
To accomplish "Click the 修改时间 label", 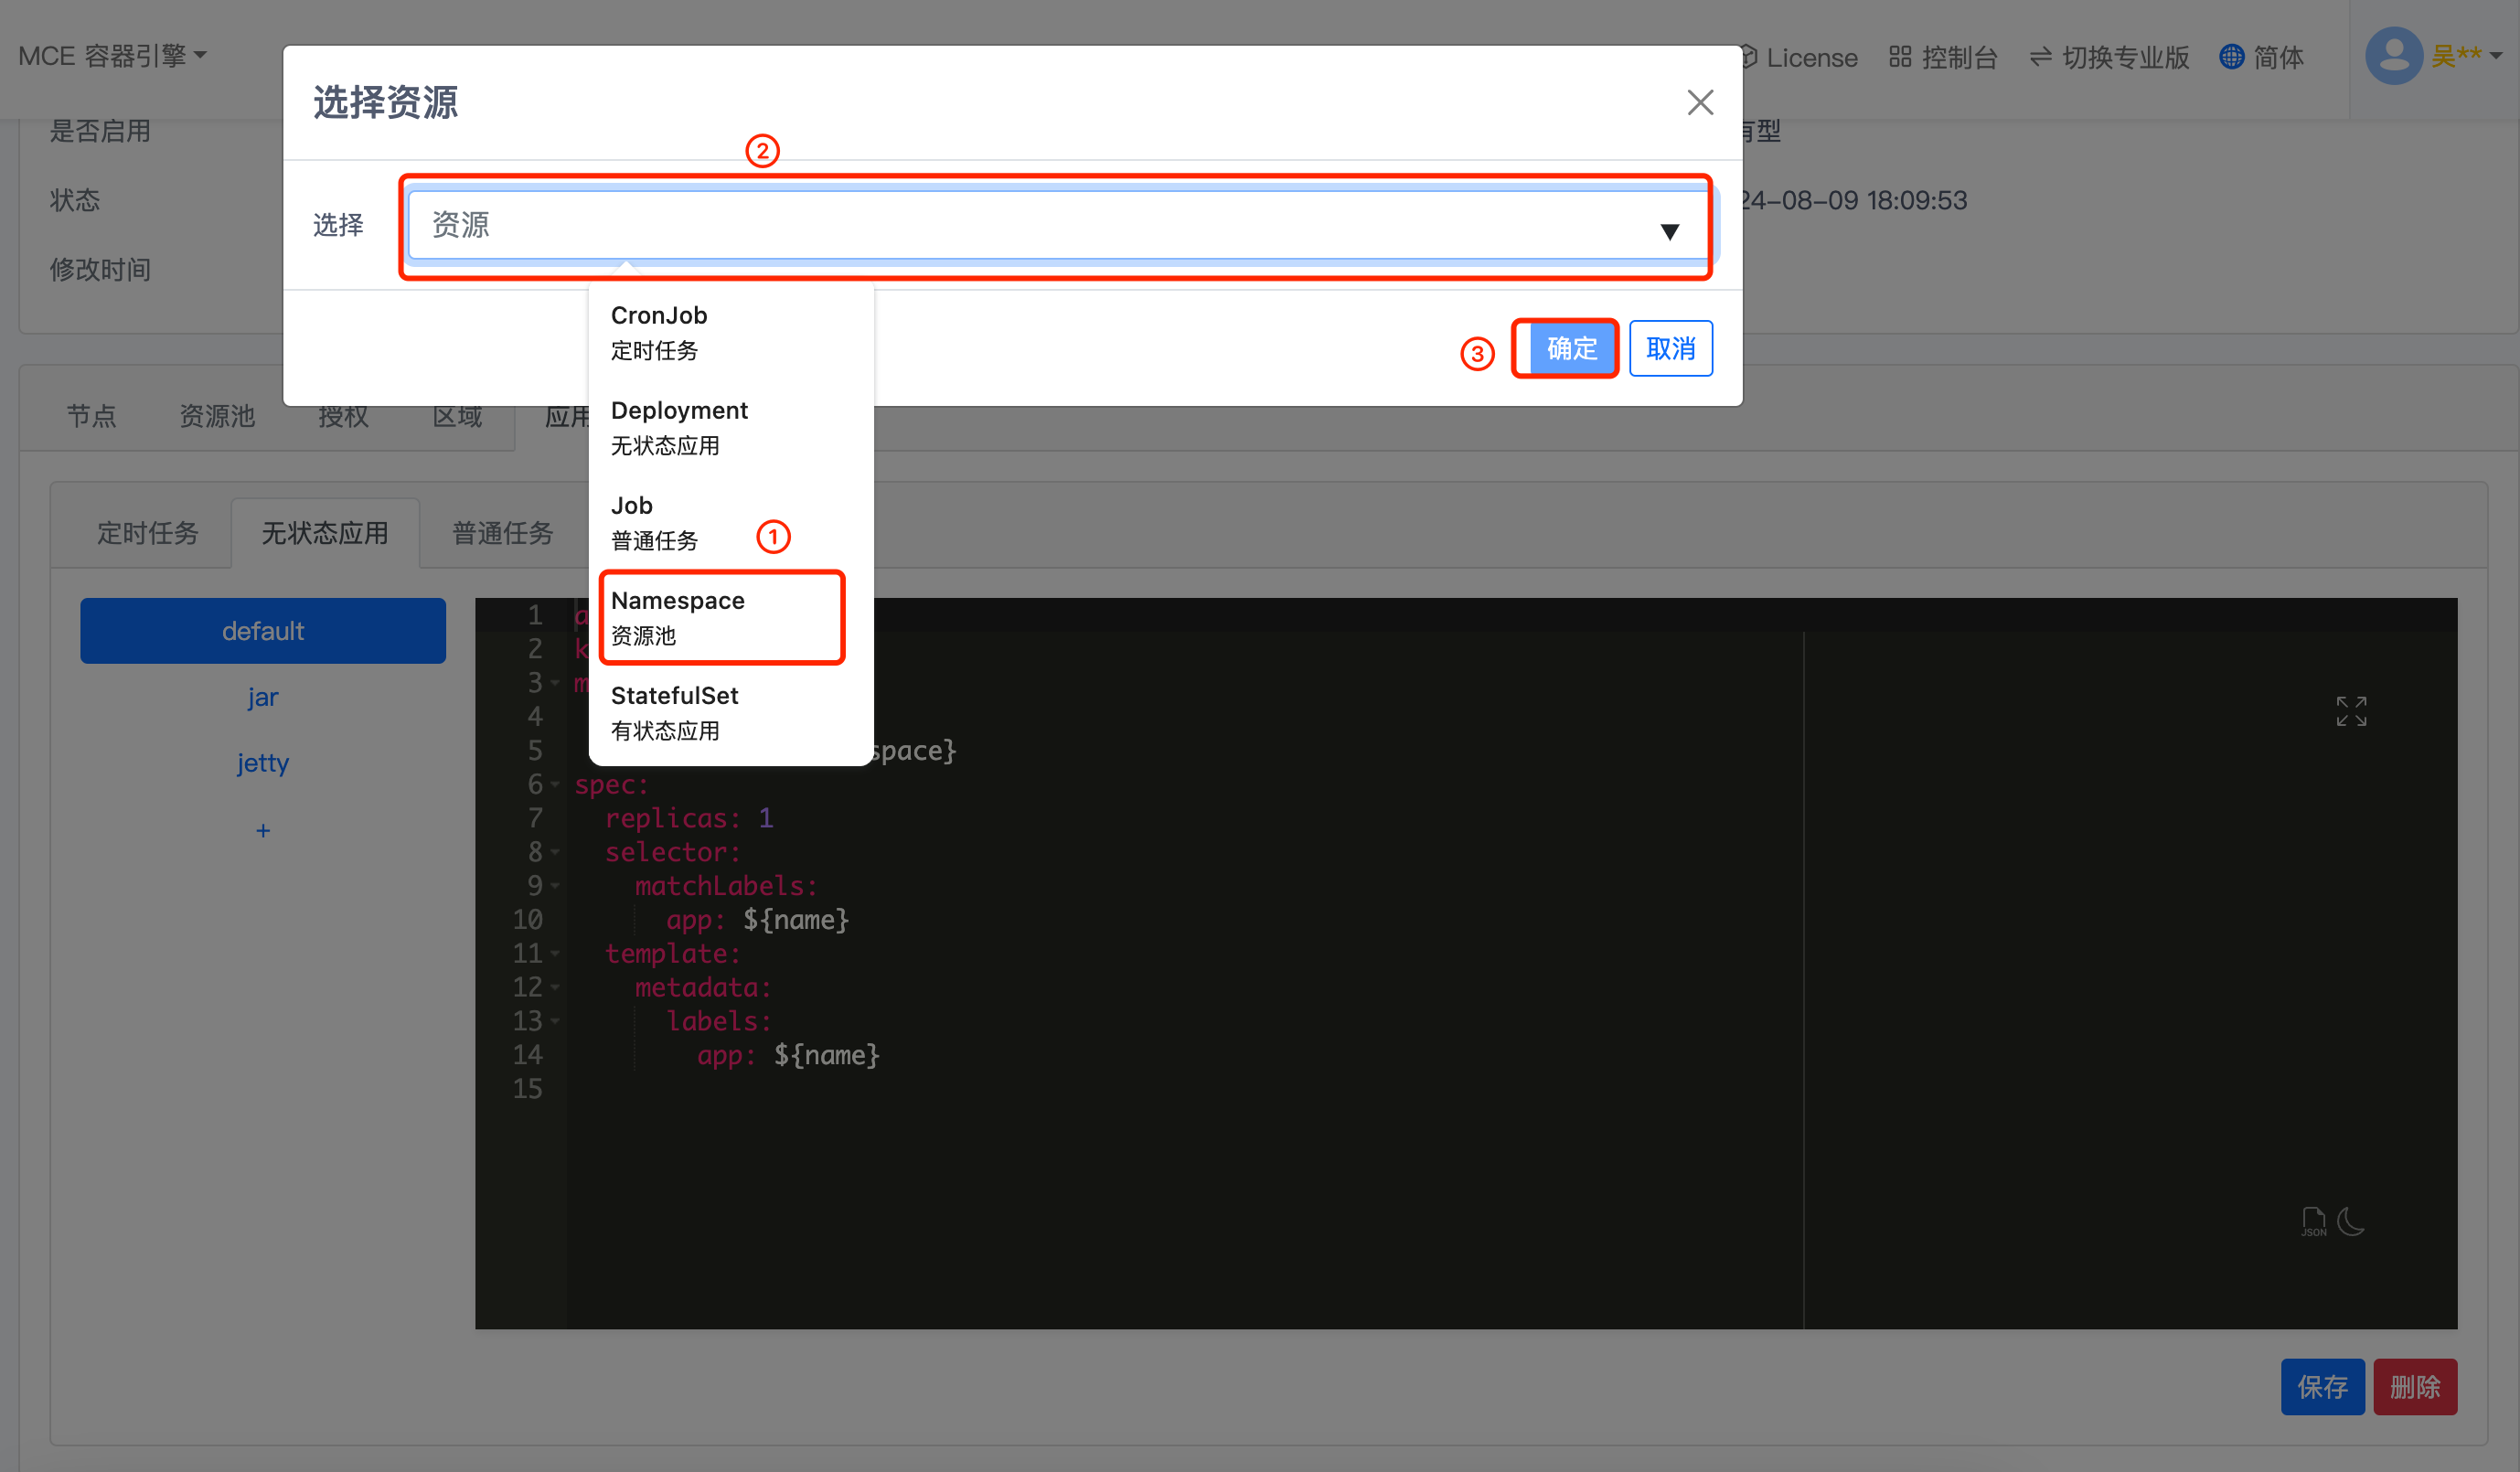I will click(x=100, y=269).
